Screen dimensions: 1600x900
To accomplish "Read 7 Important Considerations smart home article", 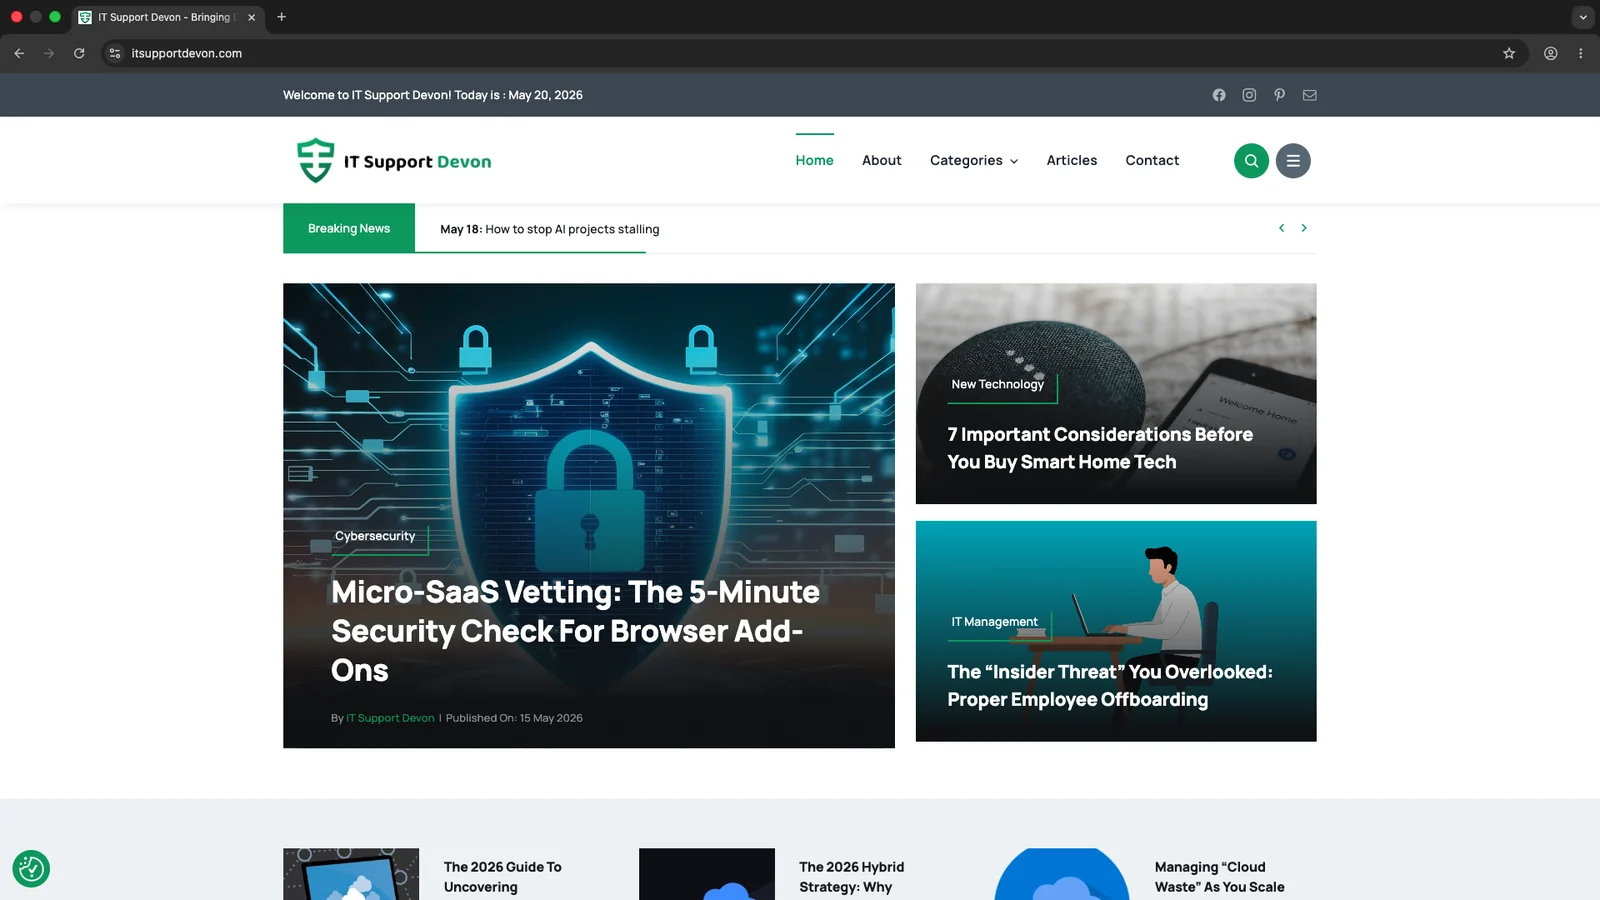I will click(1100, 448).
